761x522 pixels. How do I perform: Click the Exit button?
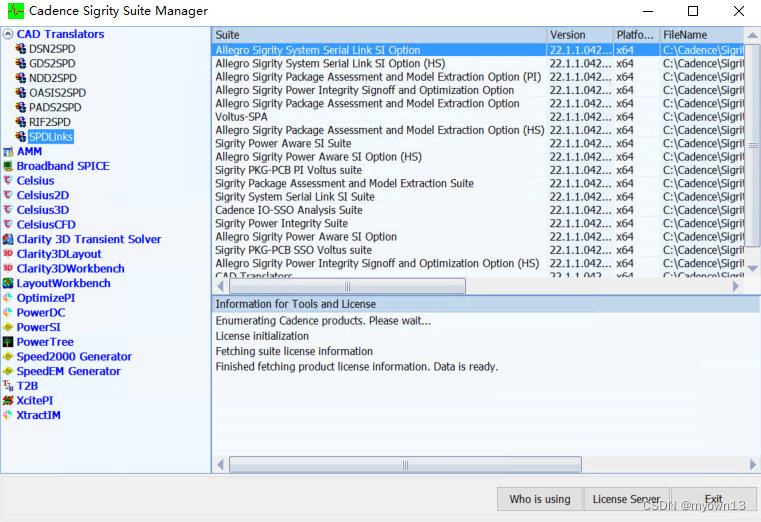713,499
